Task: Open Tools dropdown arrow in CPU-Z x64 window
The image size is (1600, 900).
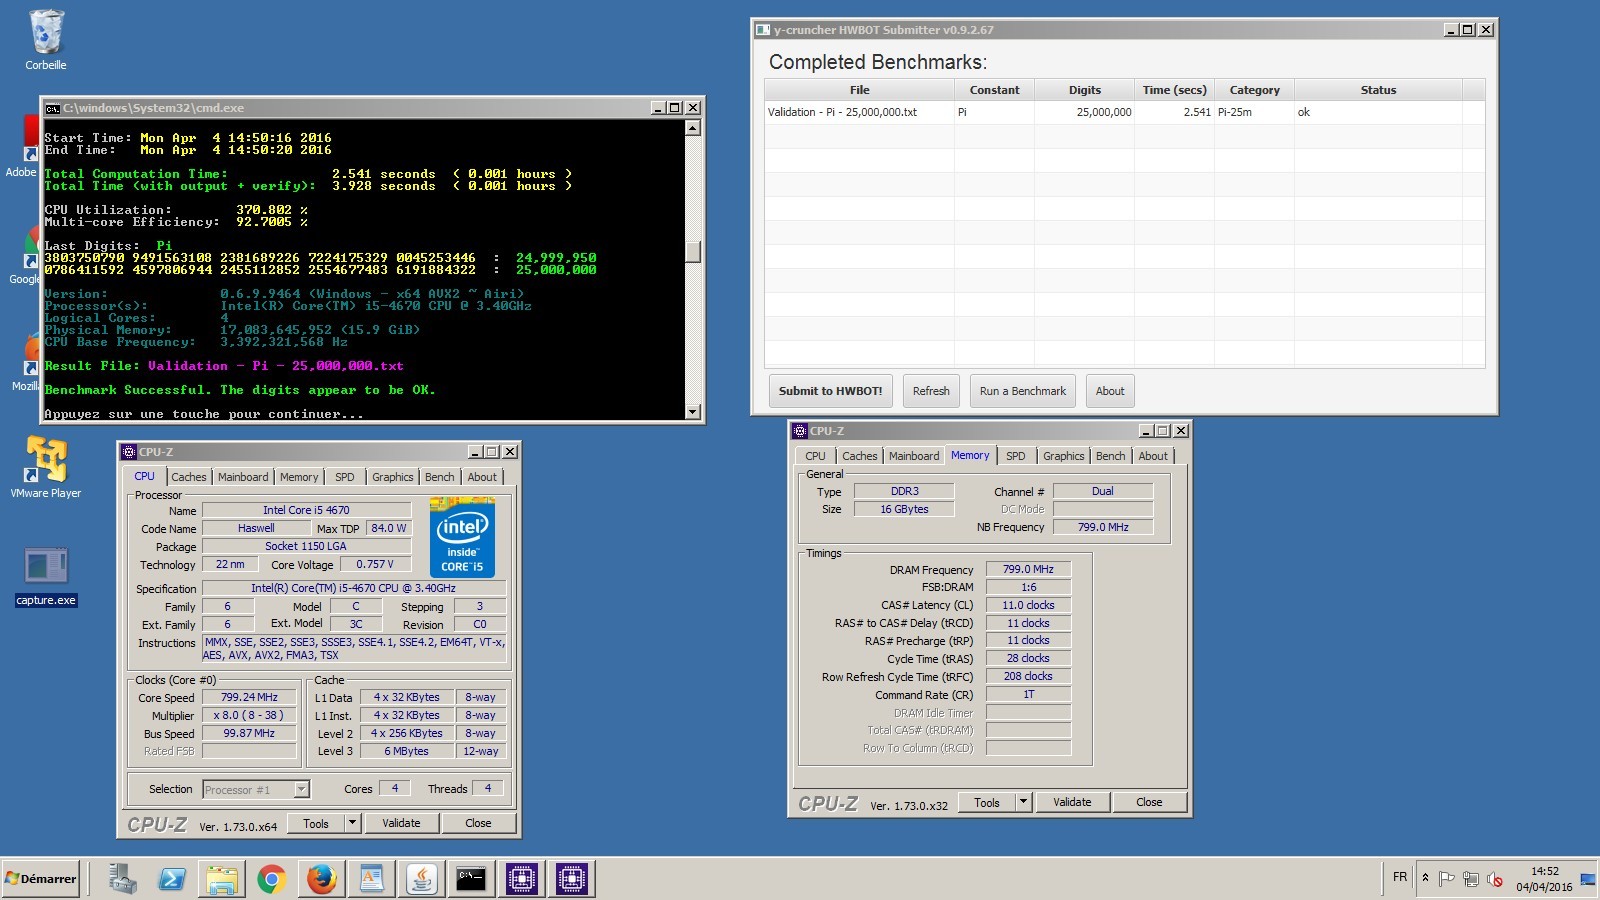Action: pyautogui.click(x=352, y=823)
